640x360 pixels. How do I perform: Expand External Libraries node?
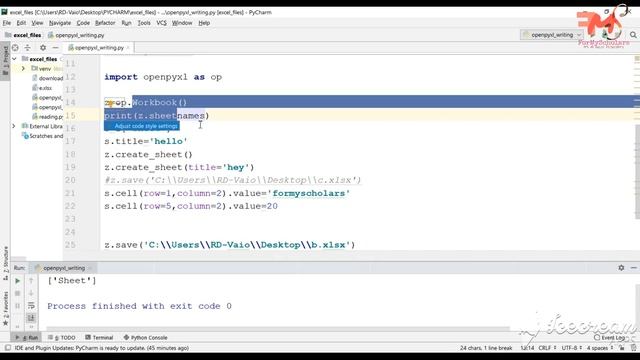click(x=14, y=127)
